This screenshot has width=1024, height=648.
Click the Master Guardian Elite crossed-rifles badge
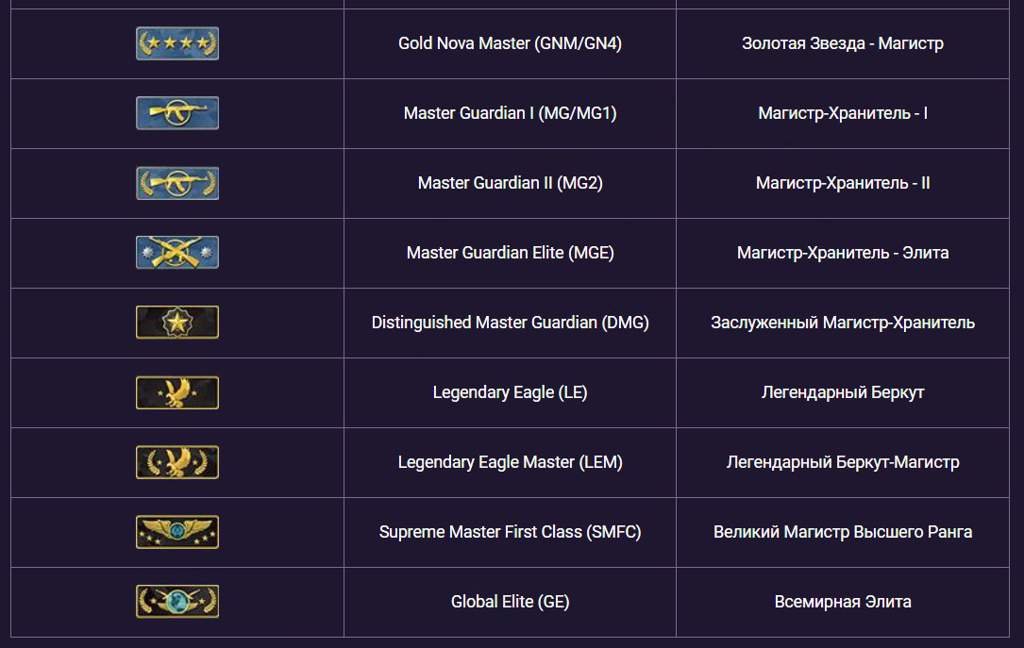click(177, 252)
